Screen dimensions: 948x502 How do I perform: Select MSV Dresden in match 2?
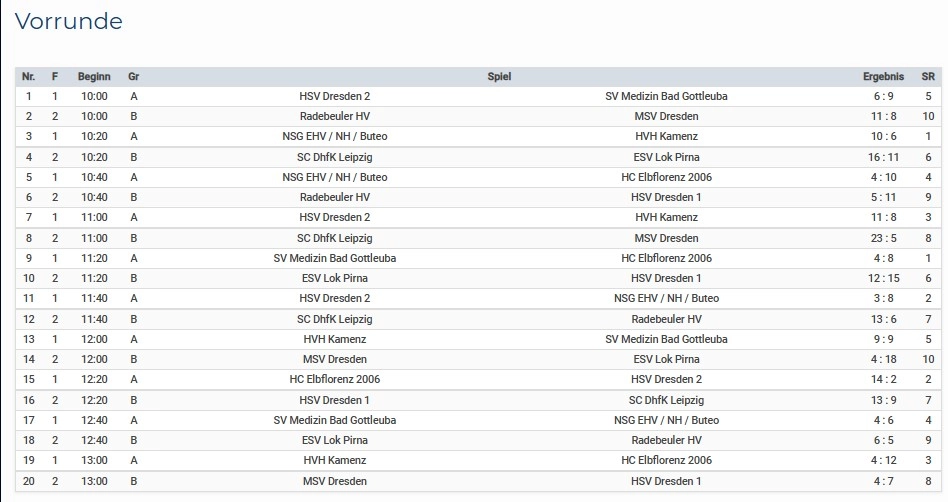point(666,116)
